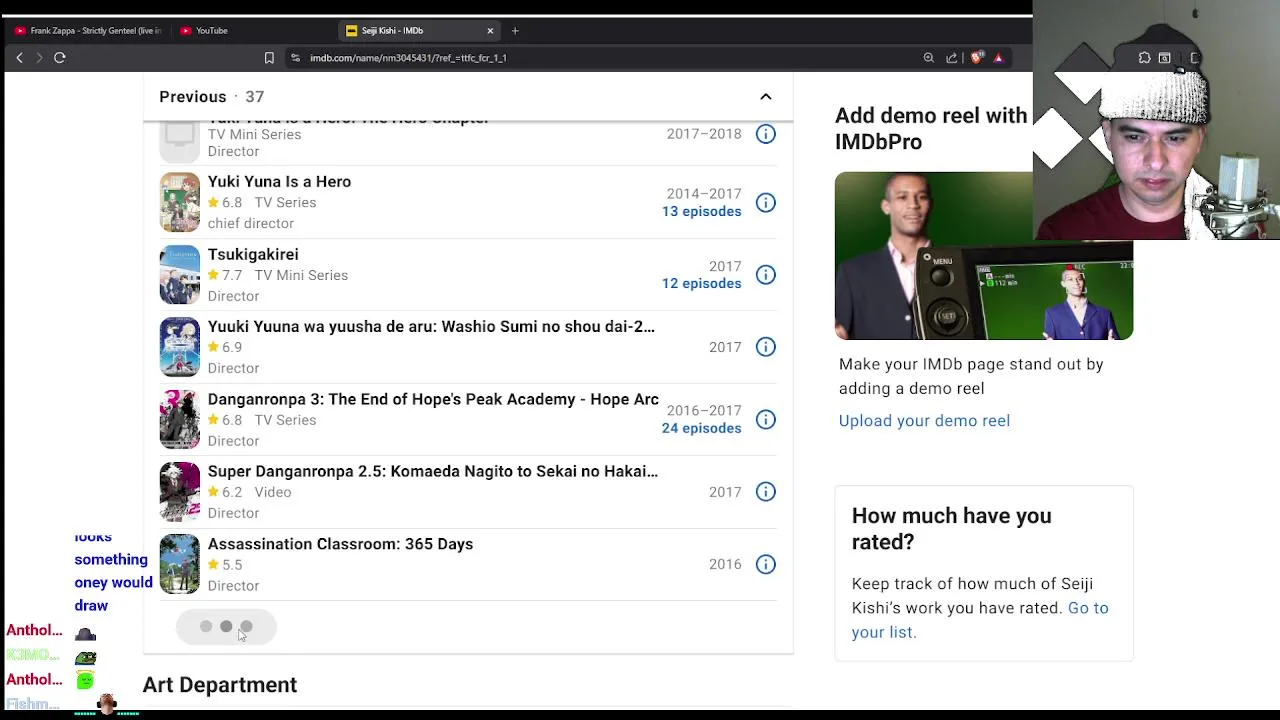Click the 5.5 rating of Assassination Classroom
This screenshot has width=1280, height=720.
(225, 565)
